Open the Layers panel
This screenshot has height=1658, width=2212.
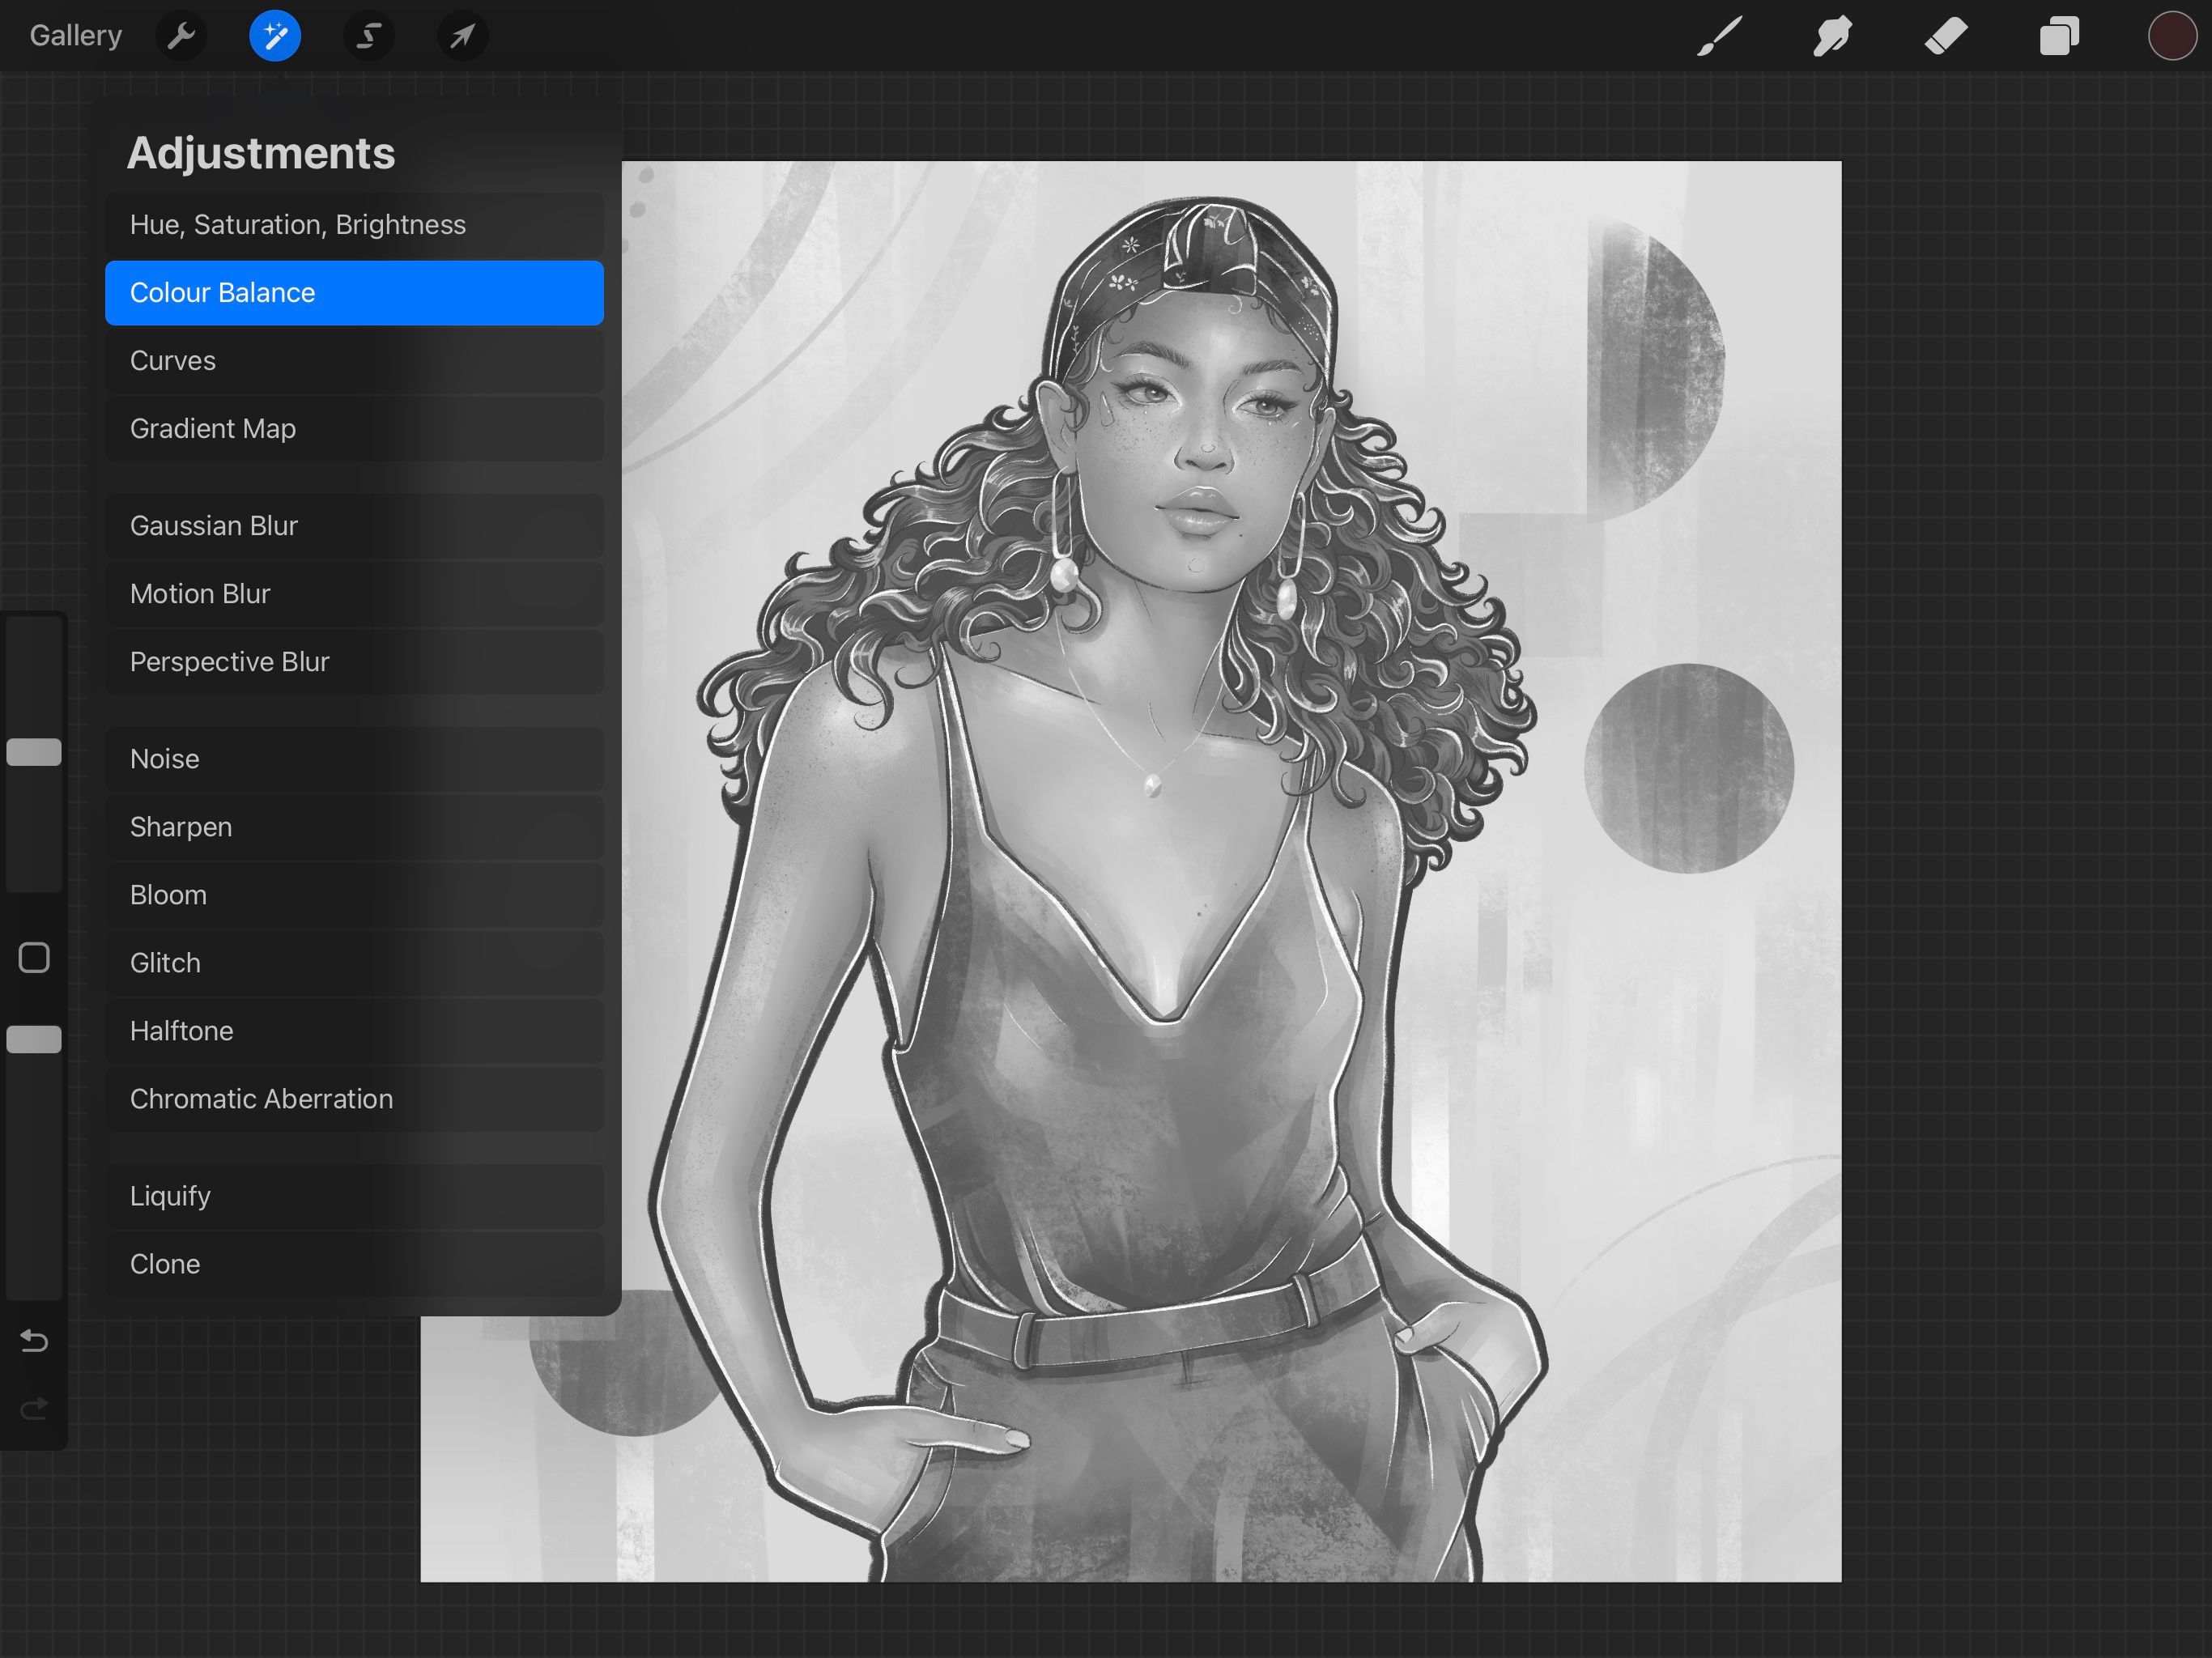(x=2059, y=36)
